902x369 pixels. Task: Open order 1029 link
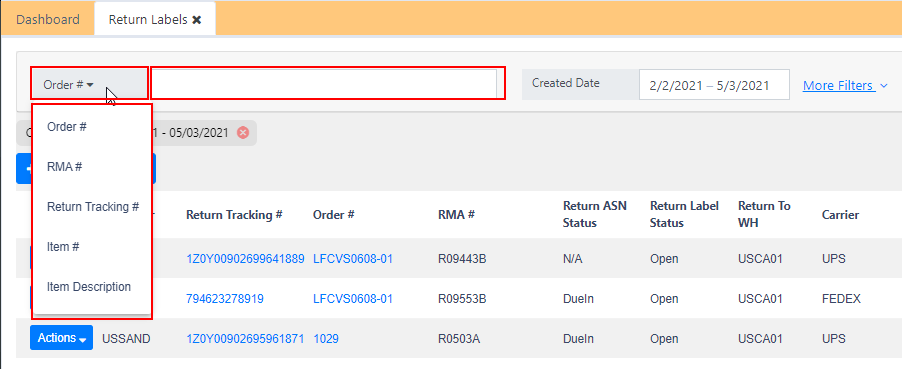pyautogui.click(x=326, y=339)
